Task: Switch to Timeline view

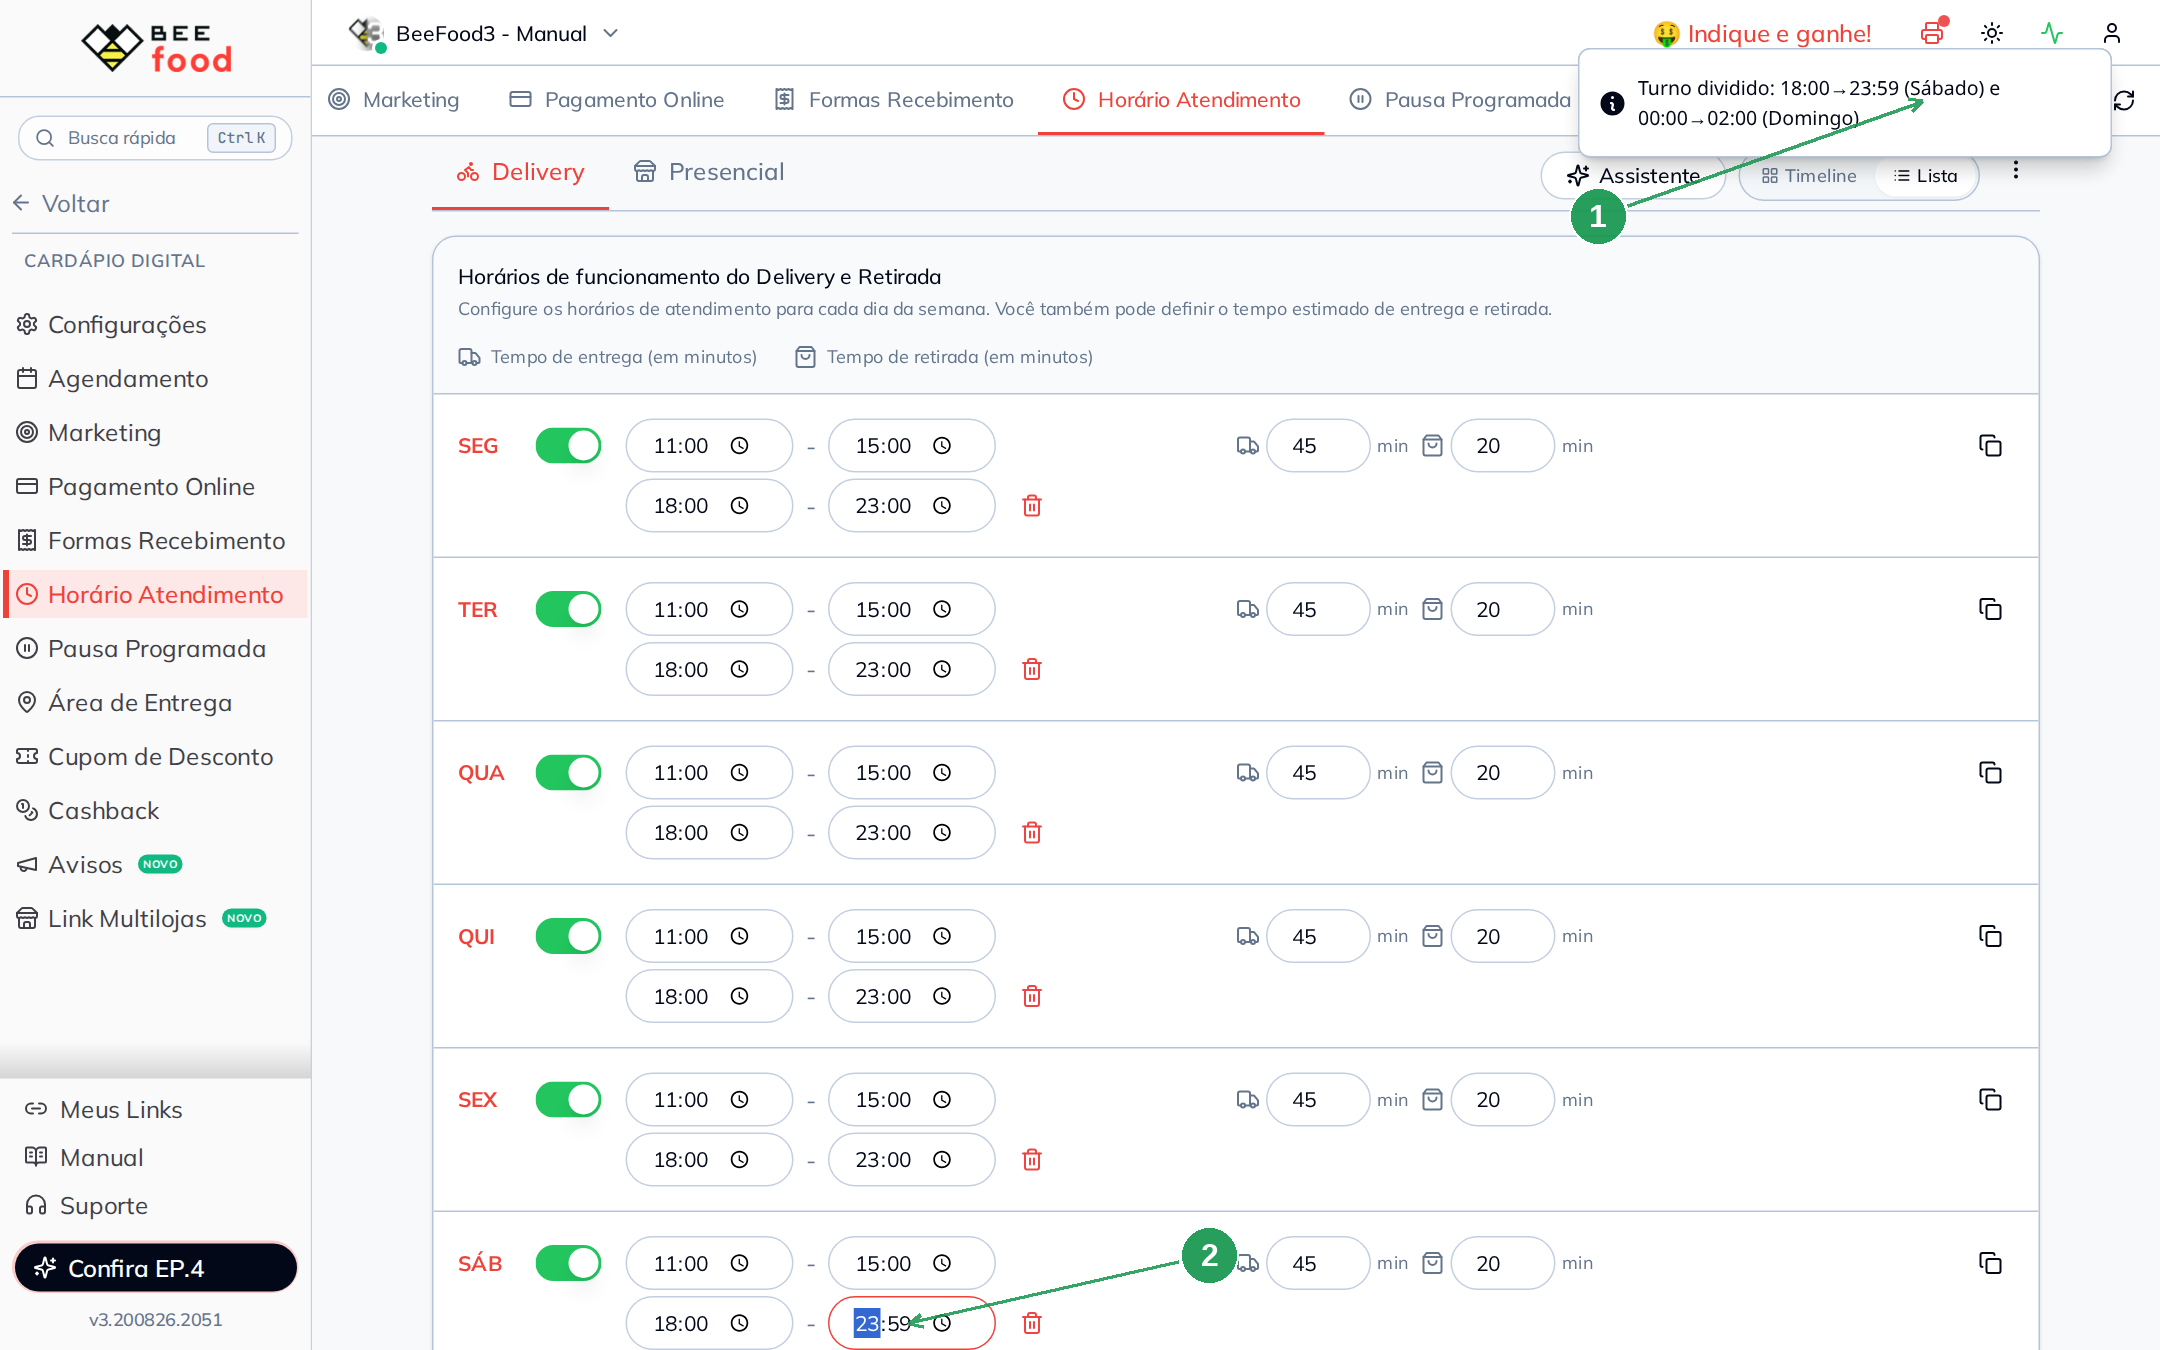Action: 1809,176
